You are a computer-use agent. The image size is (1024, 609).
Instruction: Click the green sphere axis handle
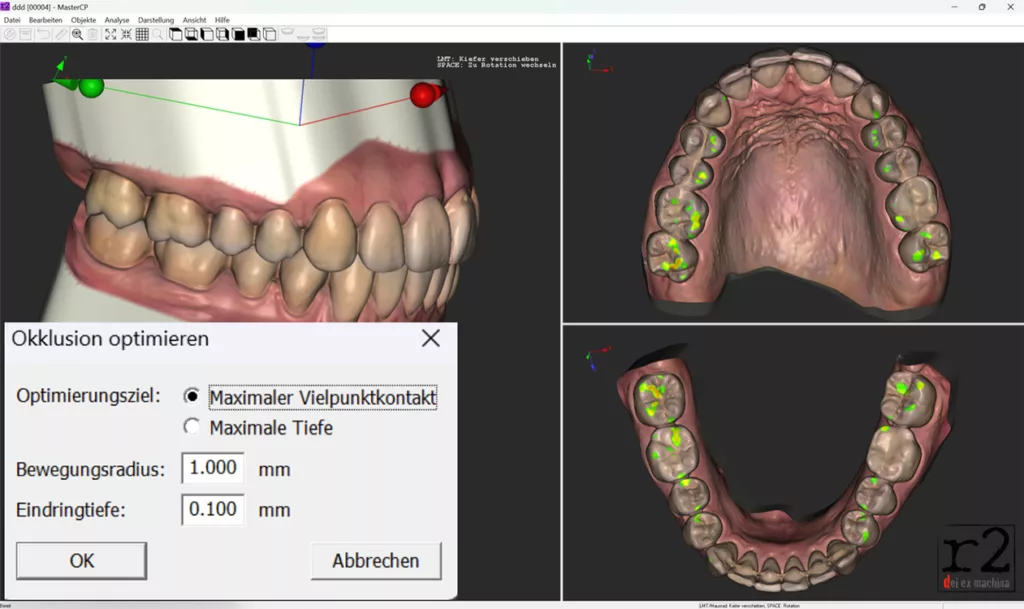click(x=92, y=88)
